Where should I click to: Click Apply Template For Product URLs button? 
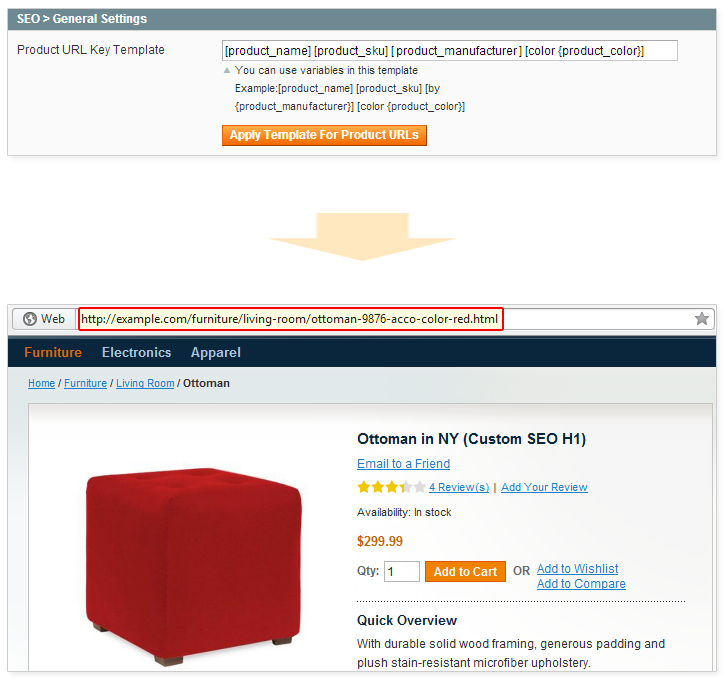tap(324, 135)
